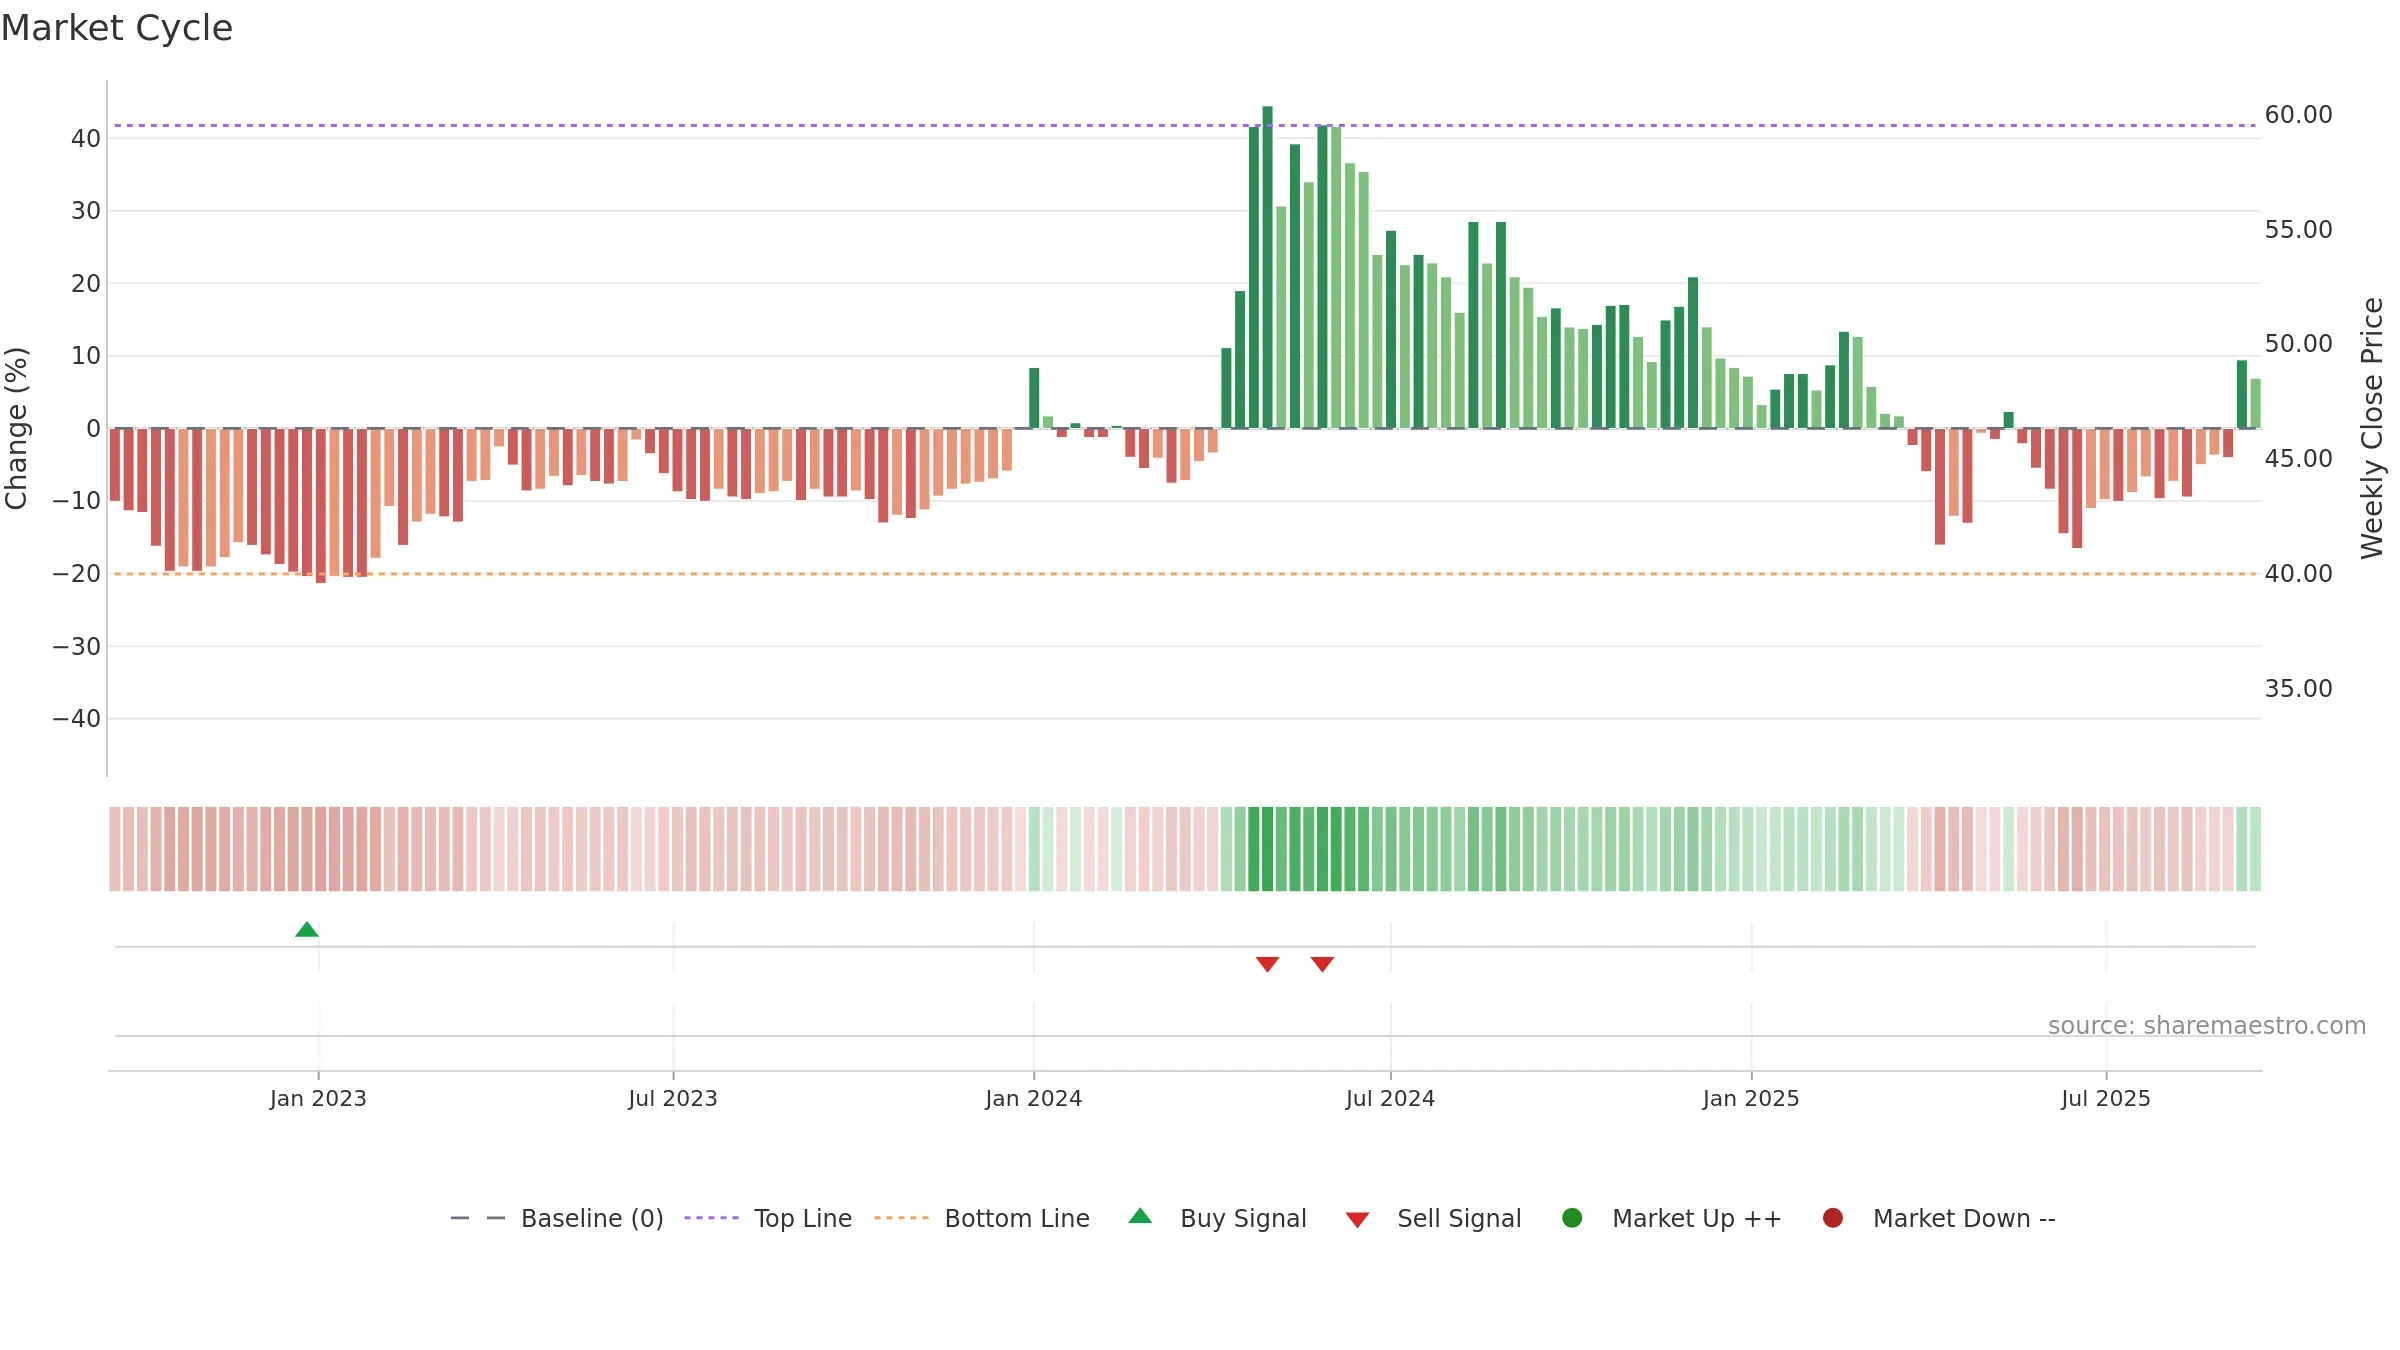Click the isolated green bar at Jan 2024

tap(1034, 398)
